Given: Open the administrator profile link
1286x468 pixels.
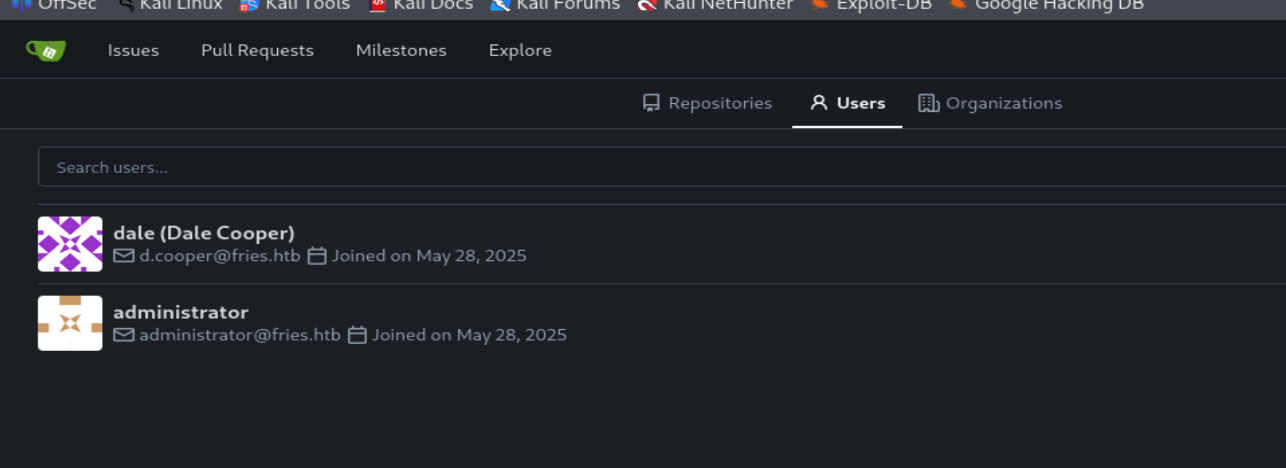Looking at the screenshot, I should pyautogui.click(x=181, y=312).
